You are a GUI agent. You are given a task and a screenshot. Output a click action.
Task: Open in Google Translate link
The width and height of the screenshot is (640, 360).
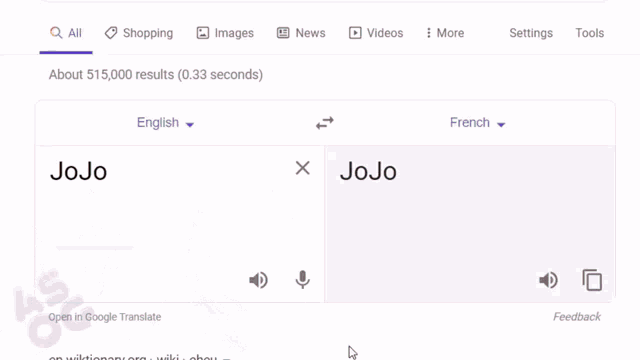point(104,317)
